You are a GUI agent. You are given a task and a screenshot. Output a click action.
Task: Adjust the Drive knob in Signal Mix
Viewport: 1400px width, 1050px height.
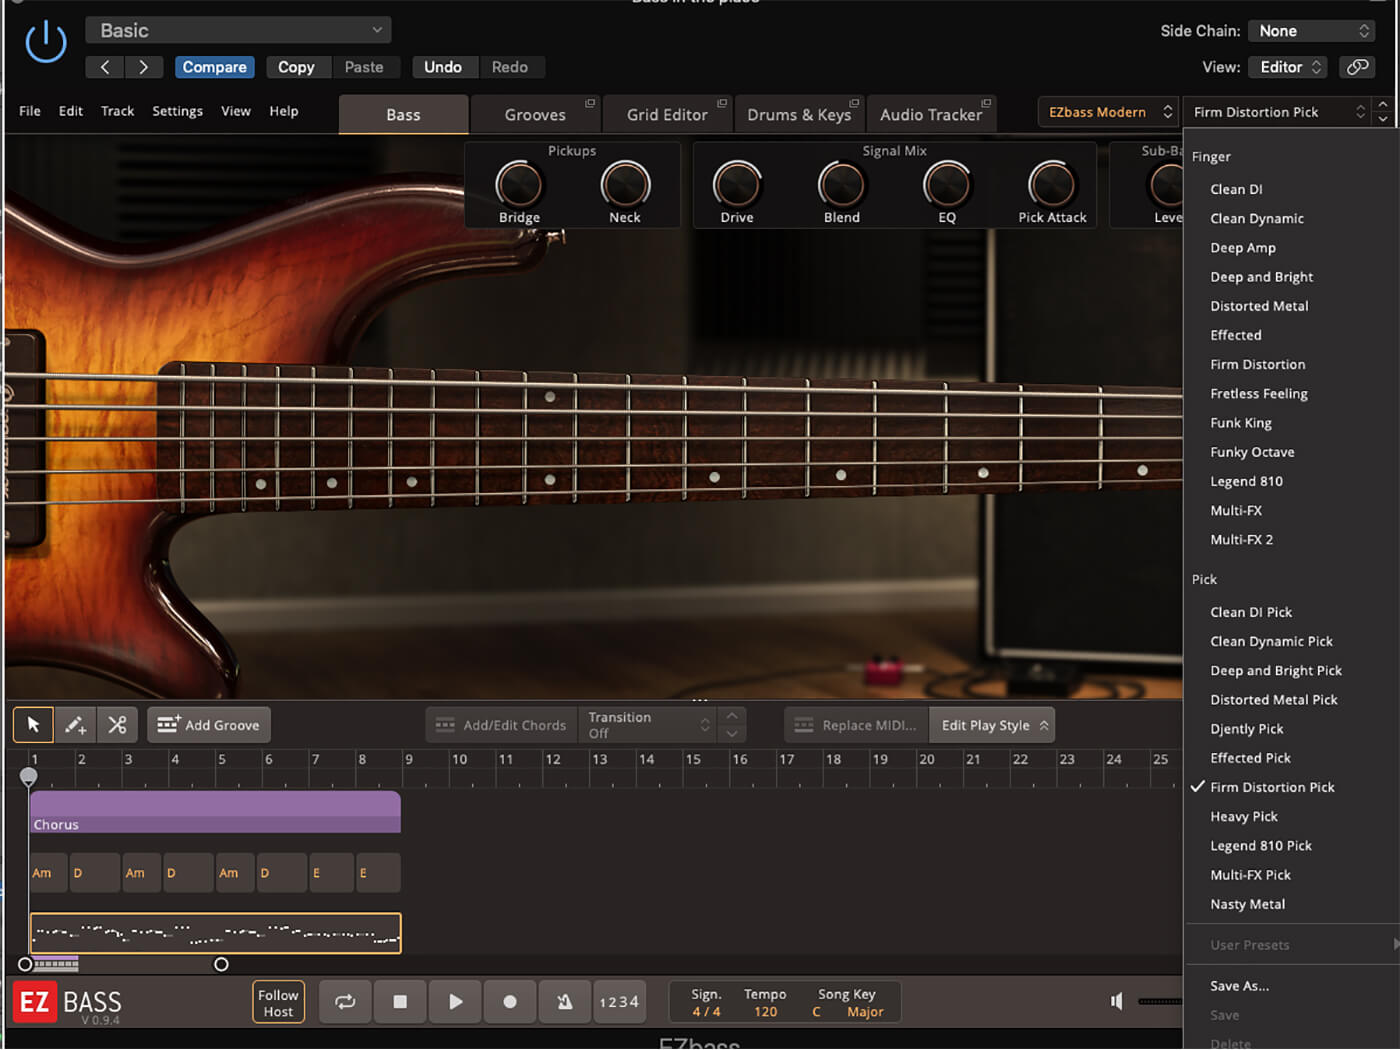(737, 186)
